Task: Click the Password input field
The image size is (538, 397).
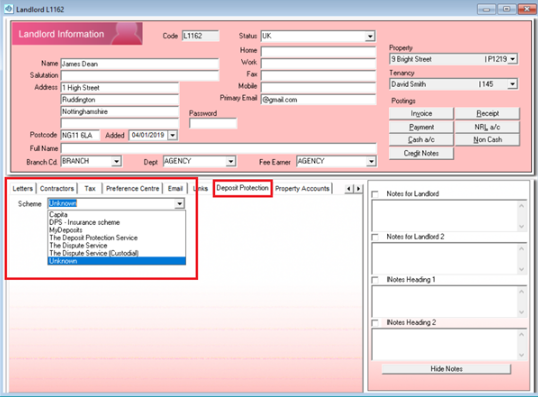Action: [x=213, y=124]
